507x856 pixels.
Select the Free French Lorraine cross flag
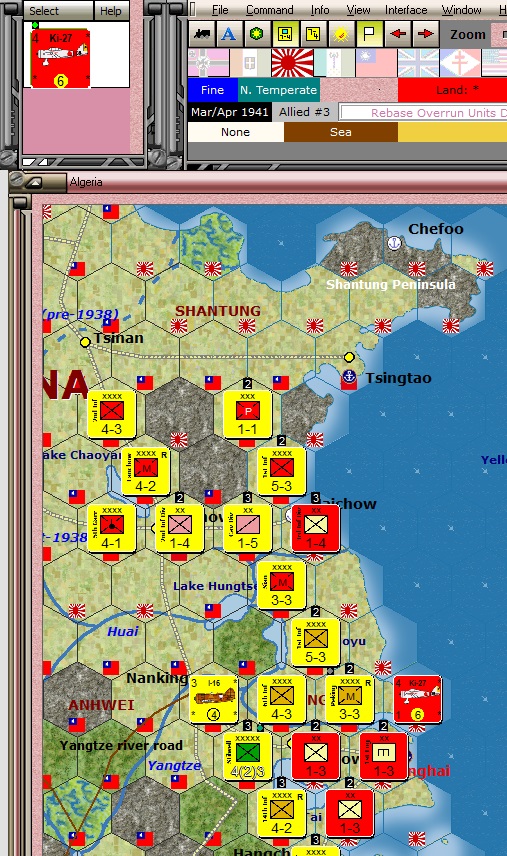(460, 63)
